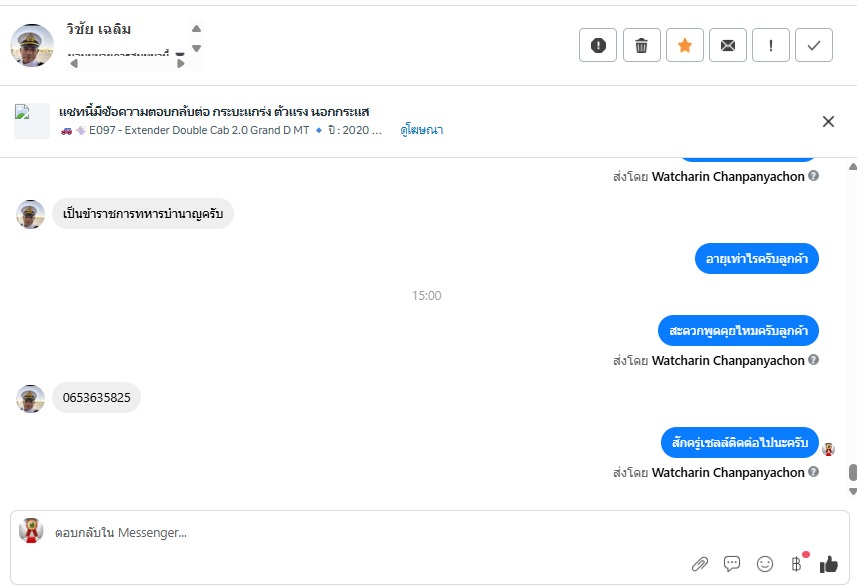857x588 pixels.
Task: Open saved replies speech bubble icon
Action: [732, 564]
